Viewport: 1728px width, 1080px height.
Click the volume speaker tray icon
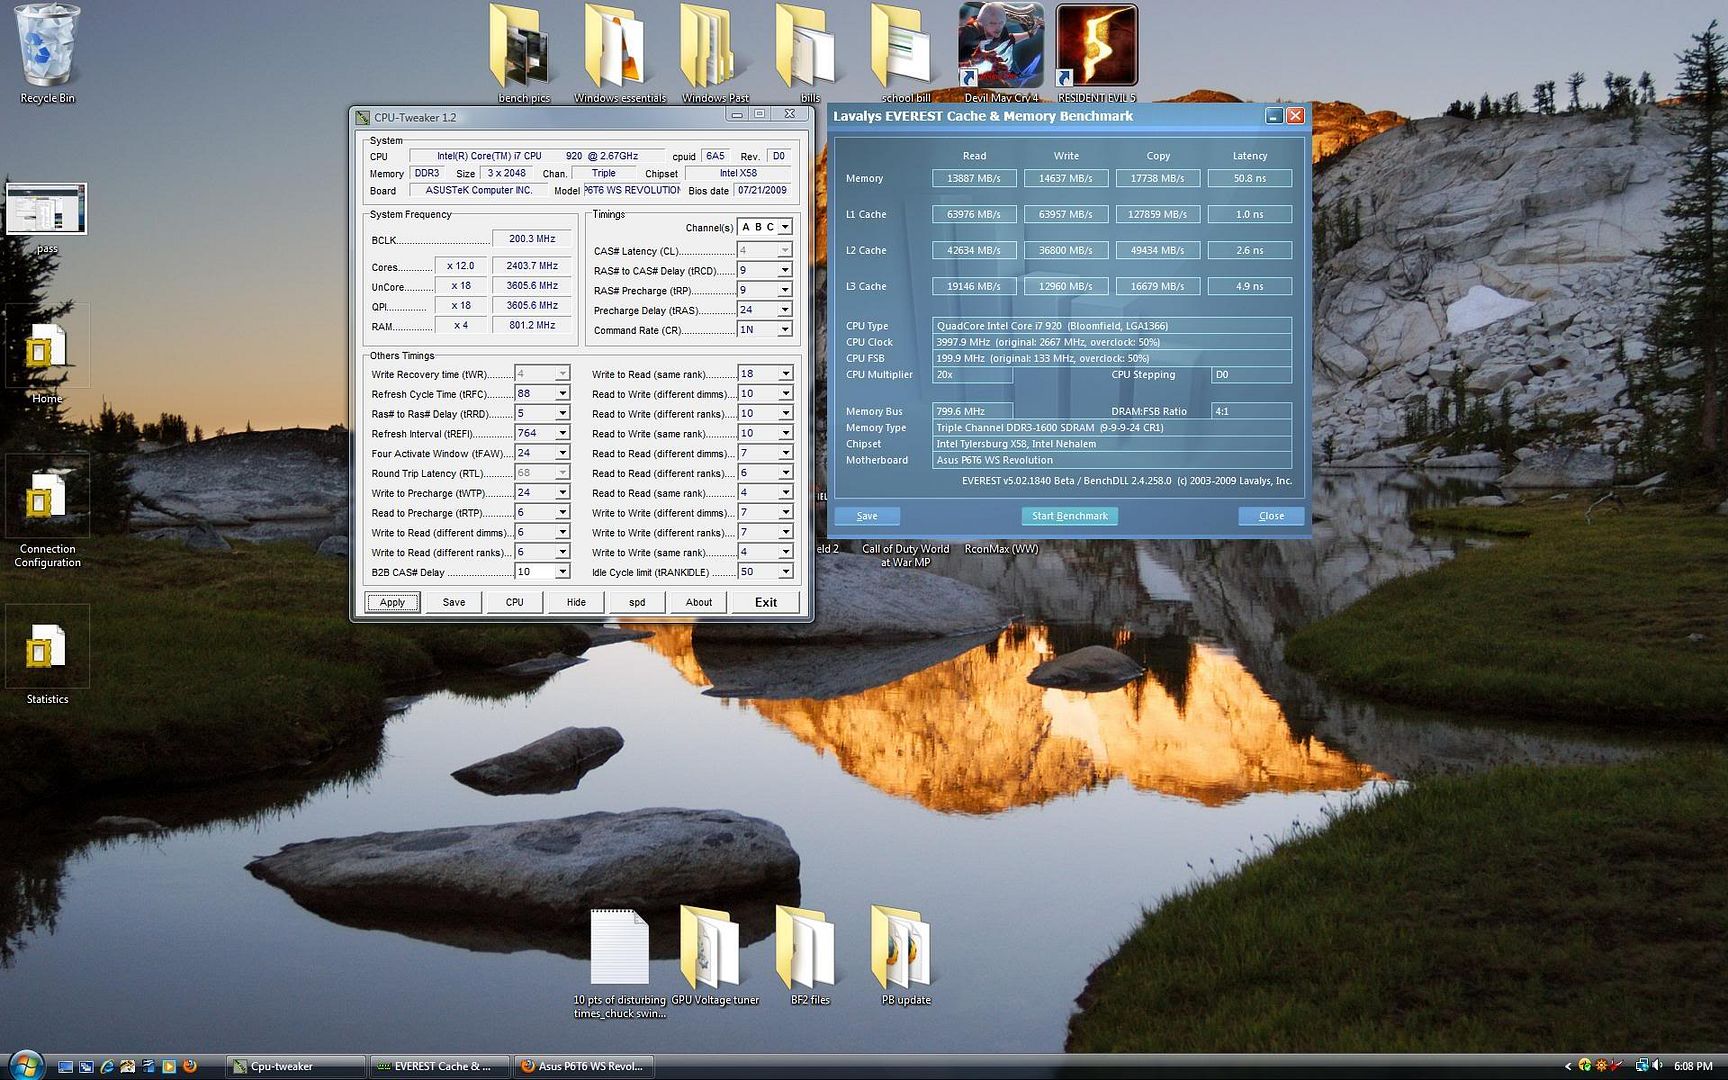tap(1657, 1066)
